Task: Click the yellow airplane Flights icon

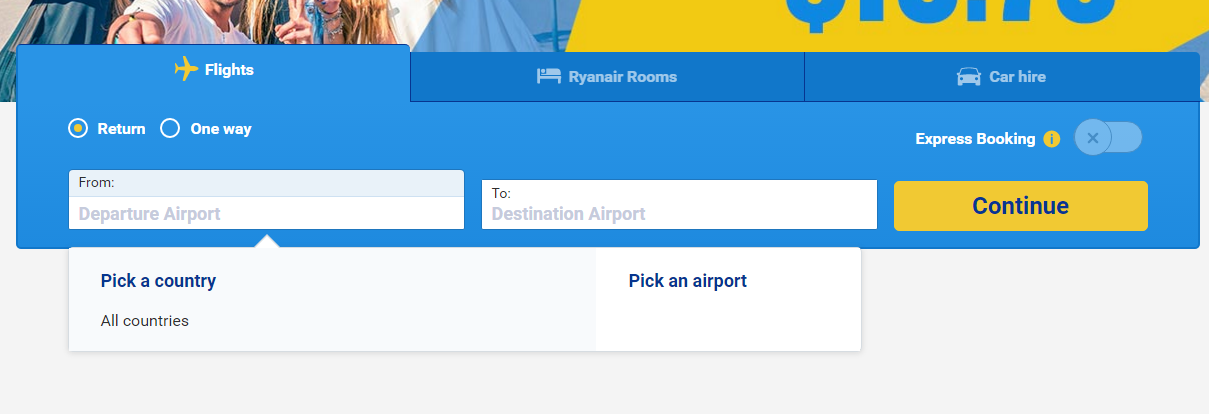Action: [x=186, y=70]
